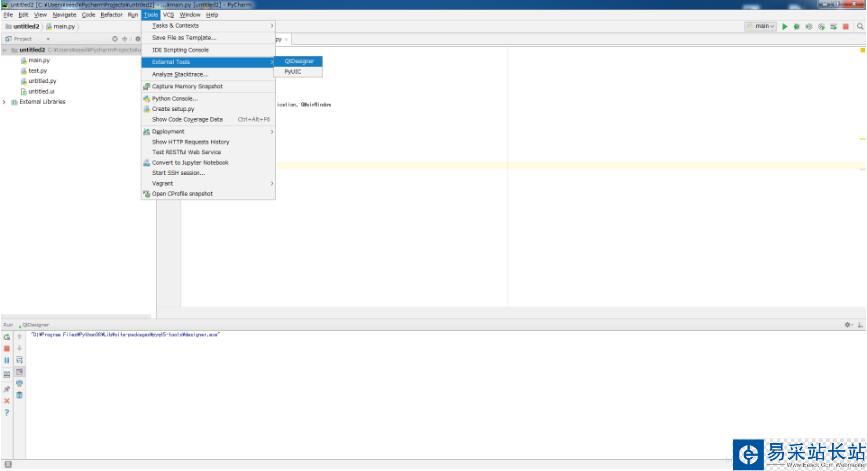Open the Window menu
Screen dimensions: 867x471
pos(190,15)
